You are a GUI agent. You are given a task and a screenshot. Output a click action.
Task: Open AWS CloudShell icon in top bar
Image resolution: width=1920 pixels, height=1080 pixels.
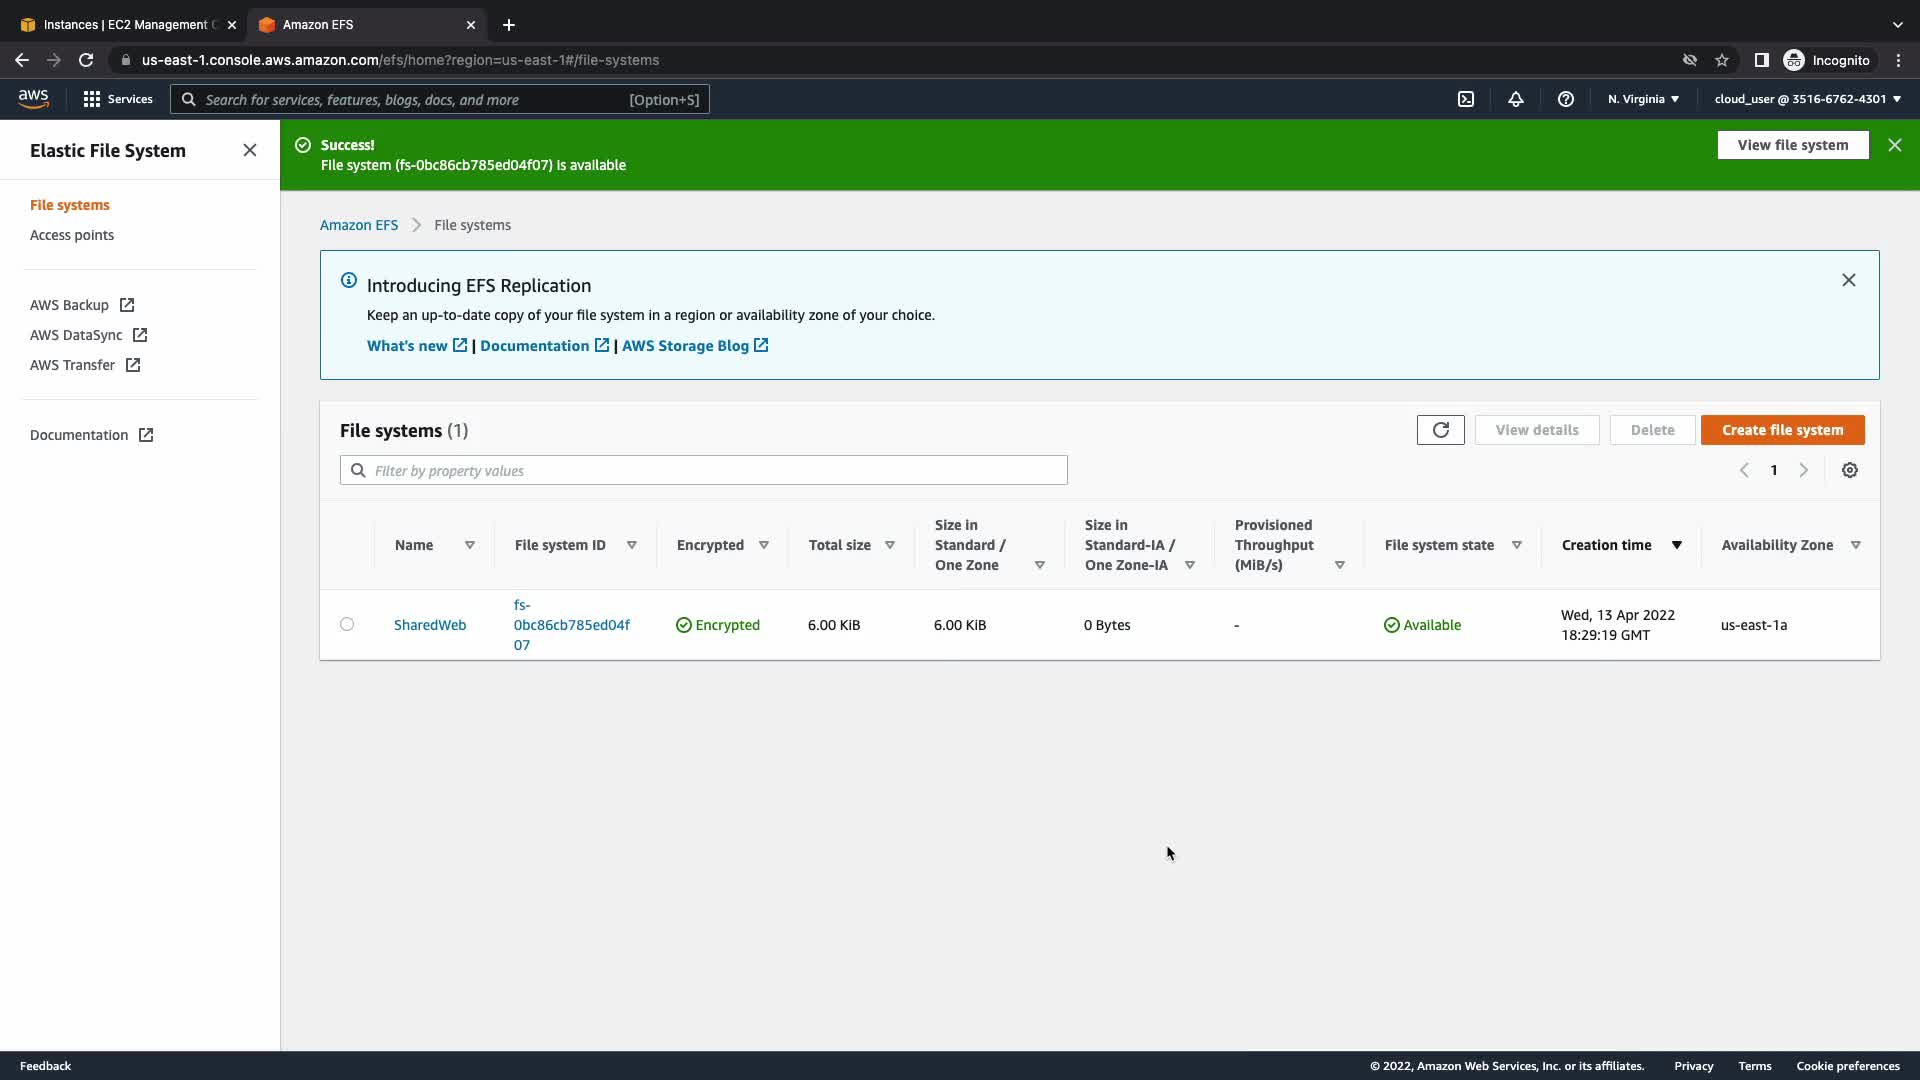point(1466,99)
